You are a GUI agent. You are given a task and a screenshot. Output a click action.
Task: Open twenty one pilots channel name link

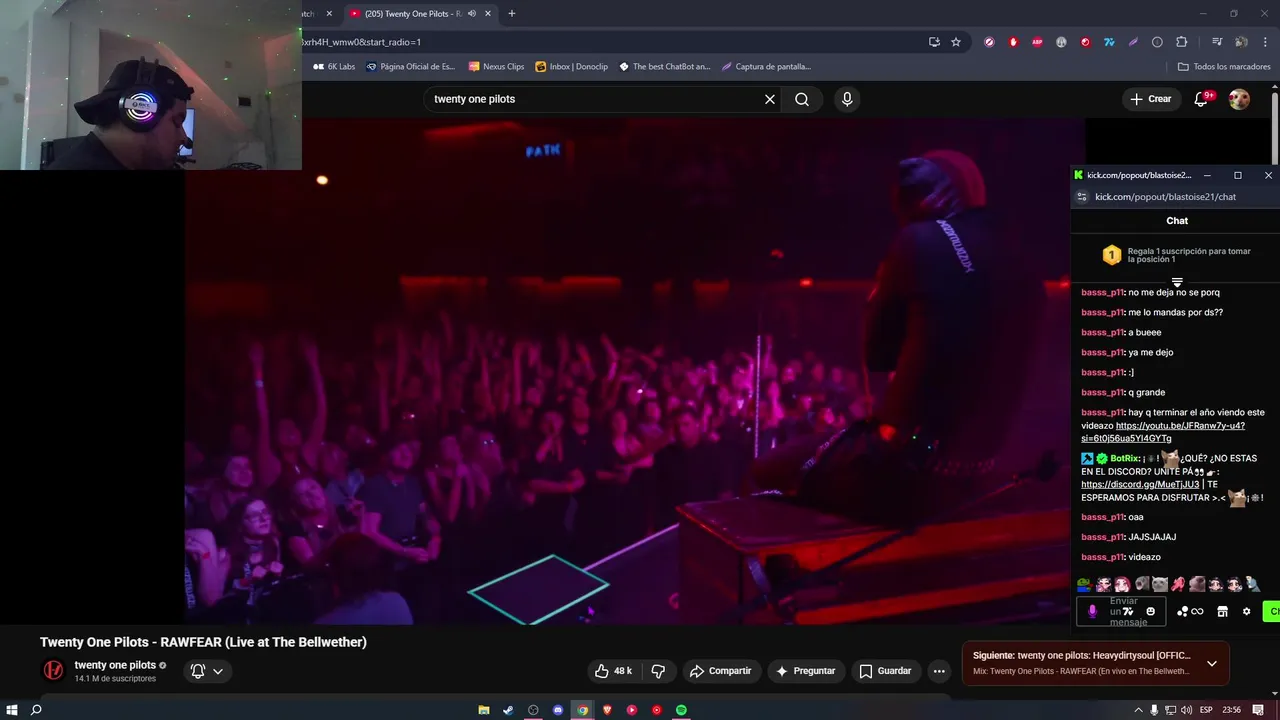(115, 665)
